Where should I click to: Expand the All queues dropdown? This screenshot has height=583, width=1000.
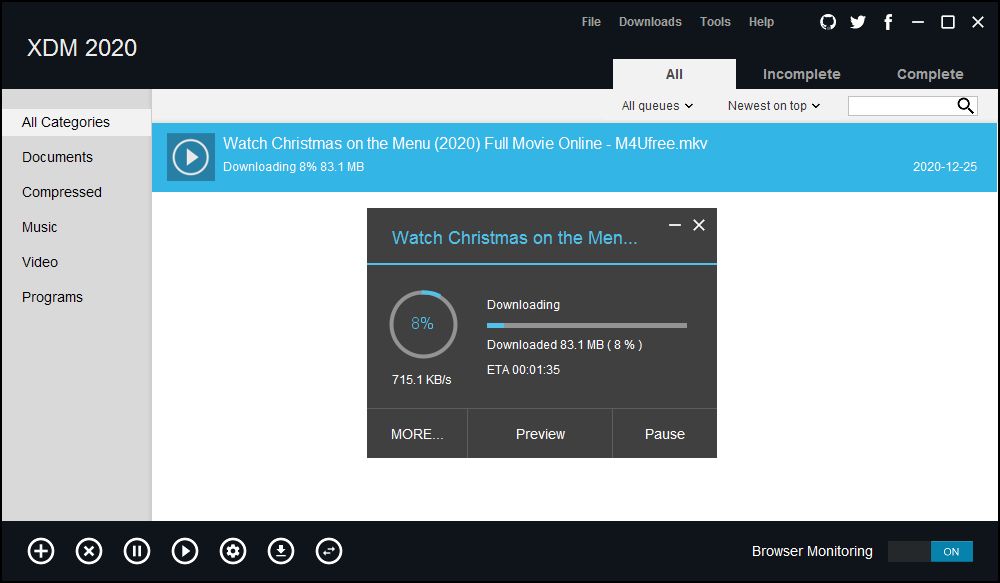(x=657, y=106)
